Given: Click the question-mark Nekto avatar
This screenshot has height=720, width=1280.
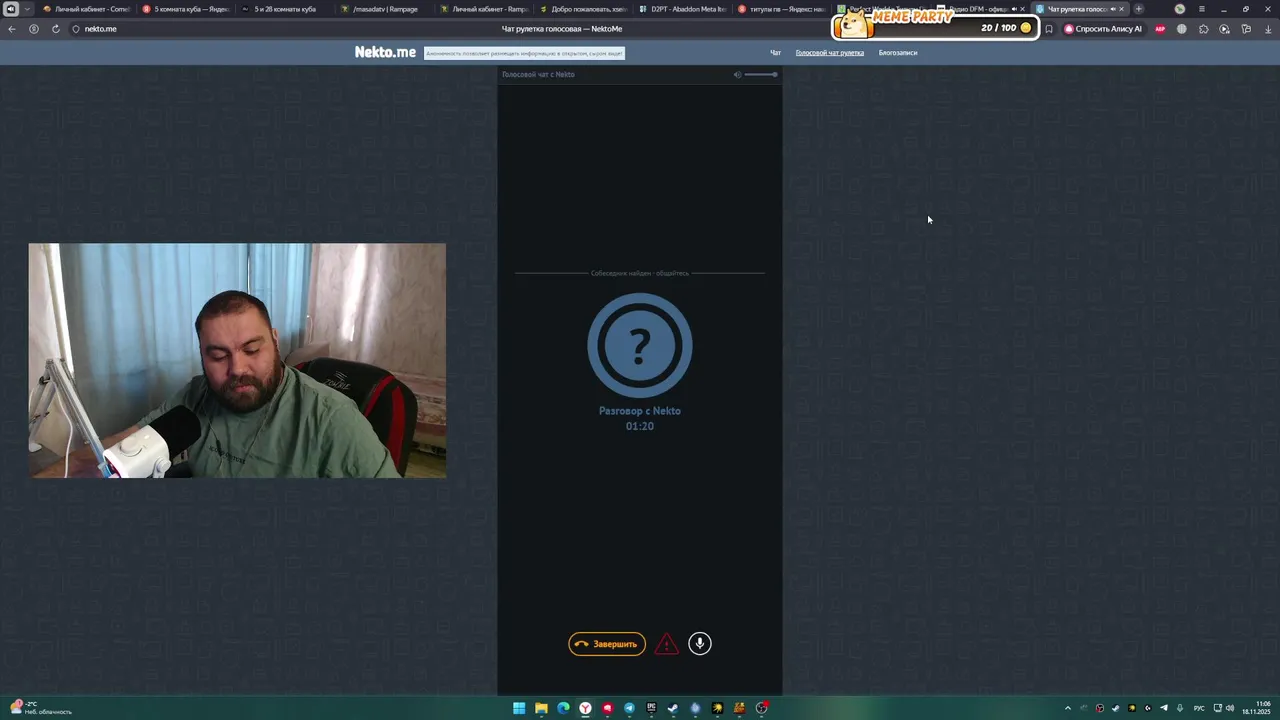Looking at the screenshot, I should click(640, 346).
